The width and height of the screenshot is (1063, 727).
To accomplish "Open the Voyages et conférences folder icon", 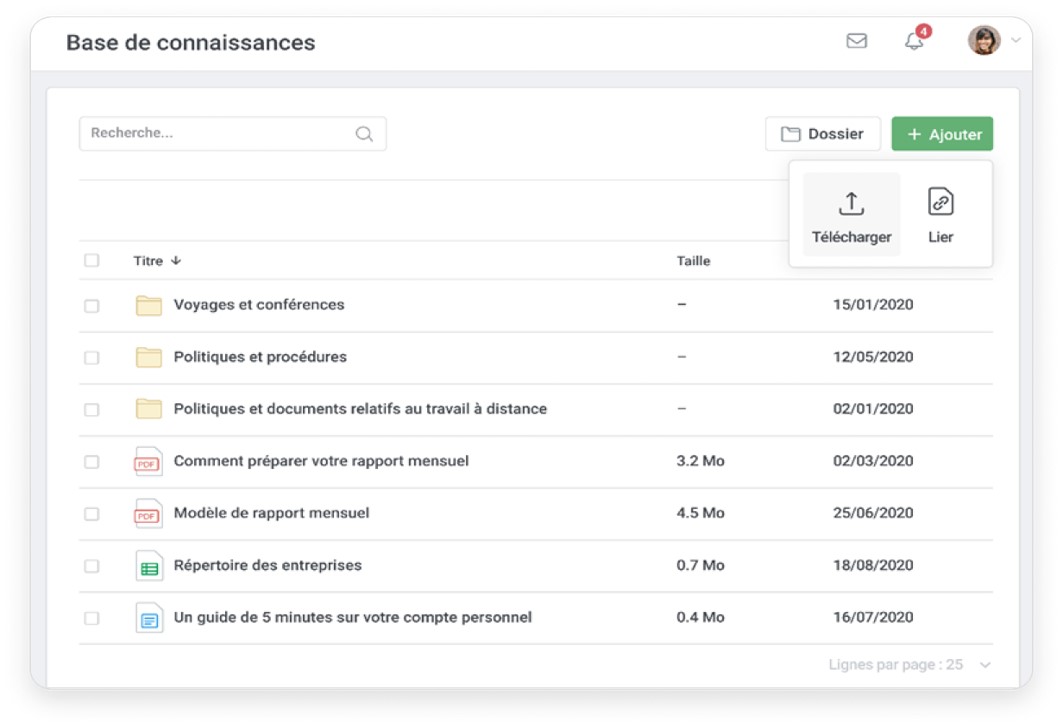I will [149, 305].
